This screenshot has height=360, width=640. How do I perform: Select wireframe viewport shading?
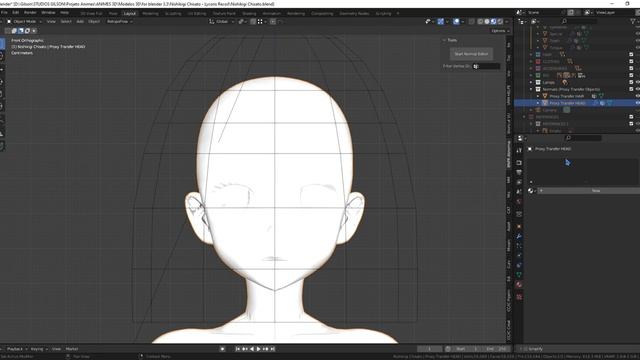point(480,21)
